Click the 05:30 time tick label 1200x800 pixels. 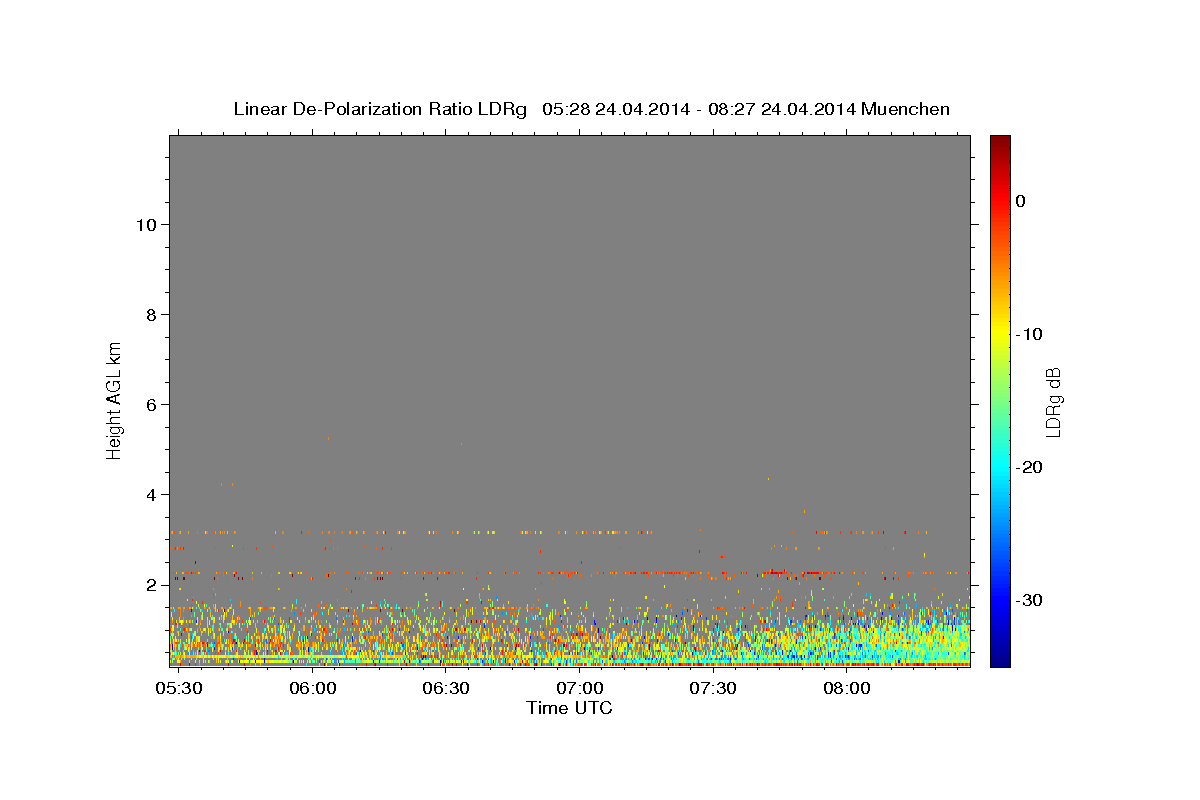tap(179, 689)
